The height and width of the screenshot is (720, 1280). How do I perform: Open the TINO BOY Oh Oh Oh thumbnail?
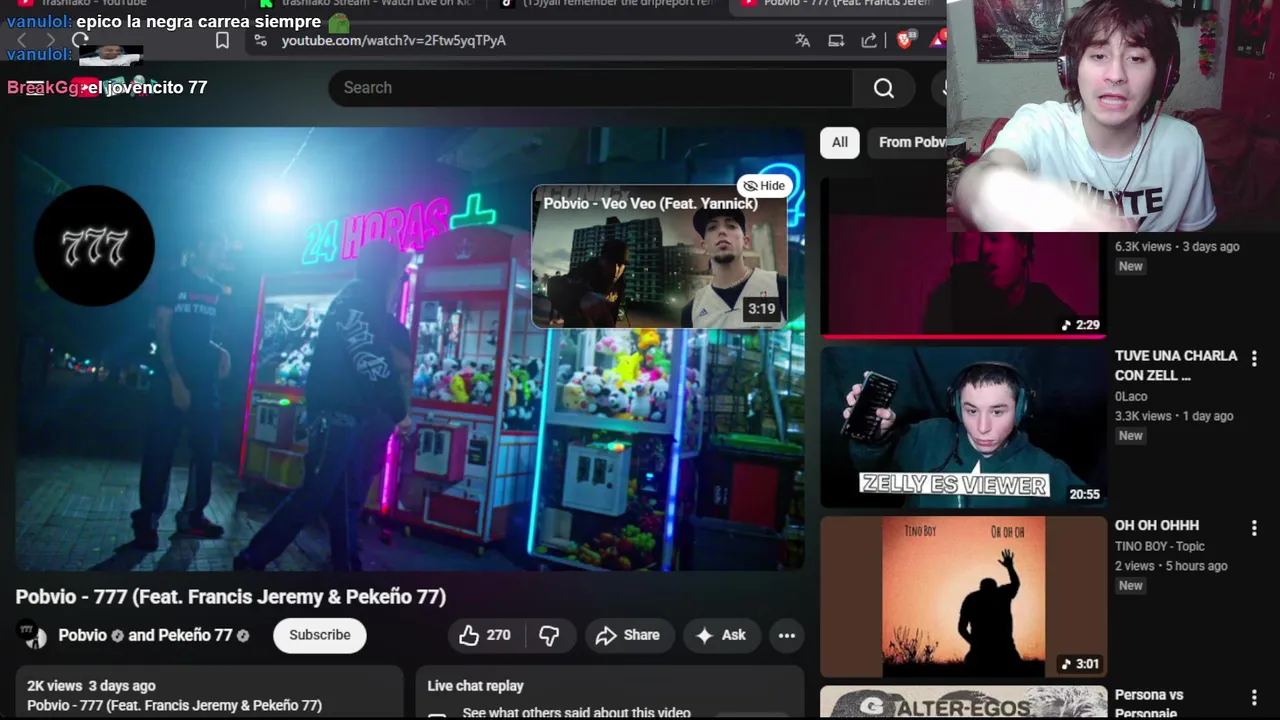963,597
